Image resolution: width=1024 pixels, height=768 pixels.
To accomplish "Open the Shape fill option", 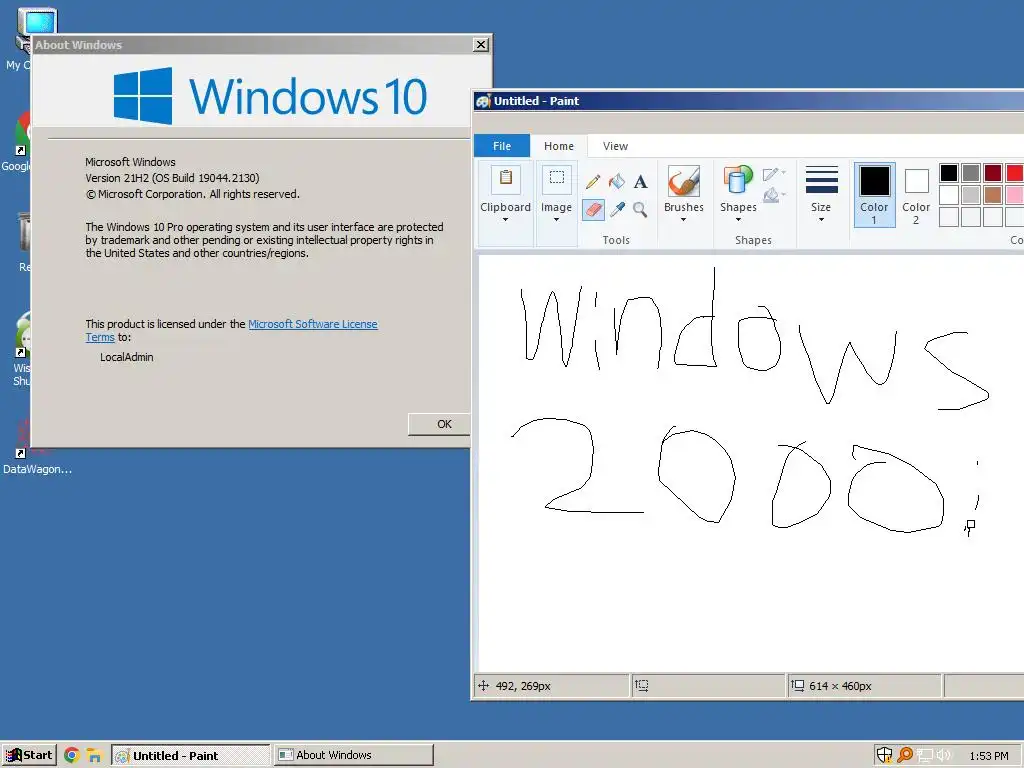I will [x=775, y=195].
